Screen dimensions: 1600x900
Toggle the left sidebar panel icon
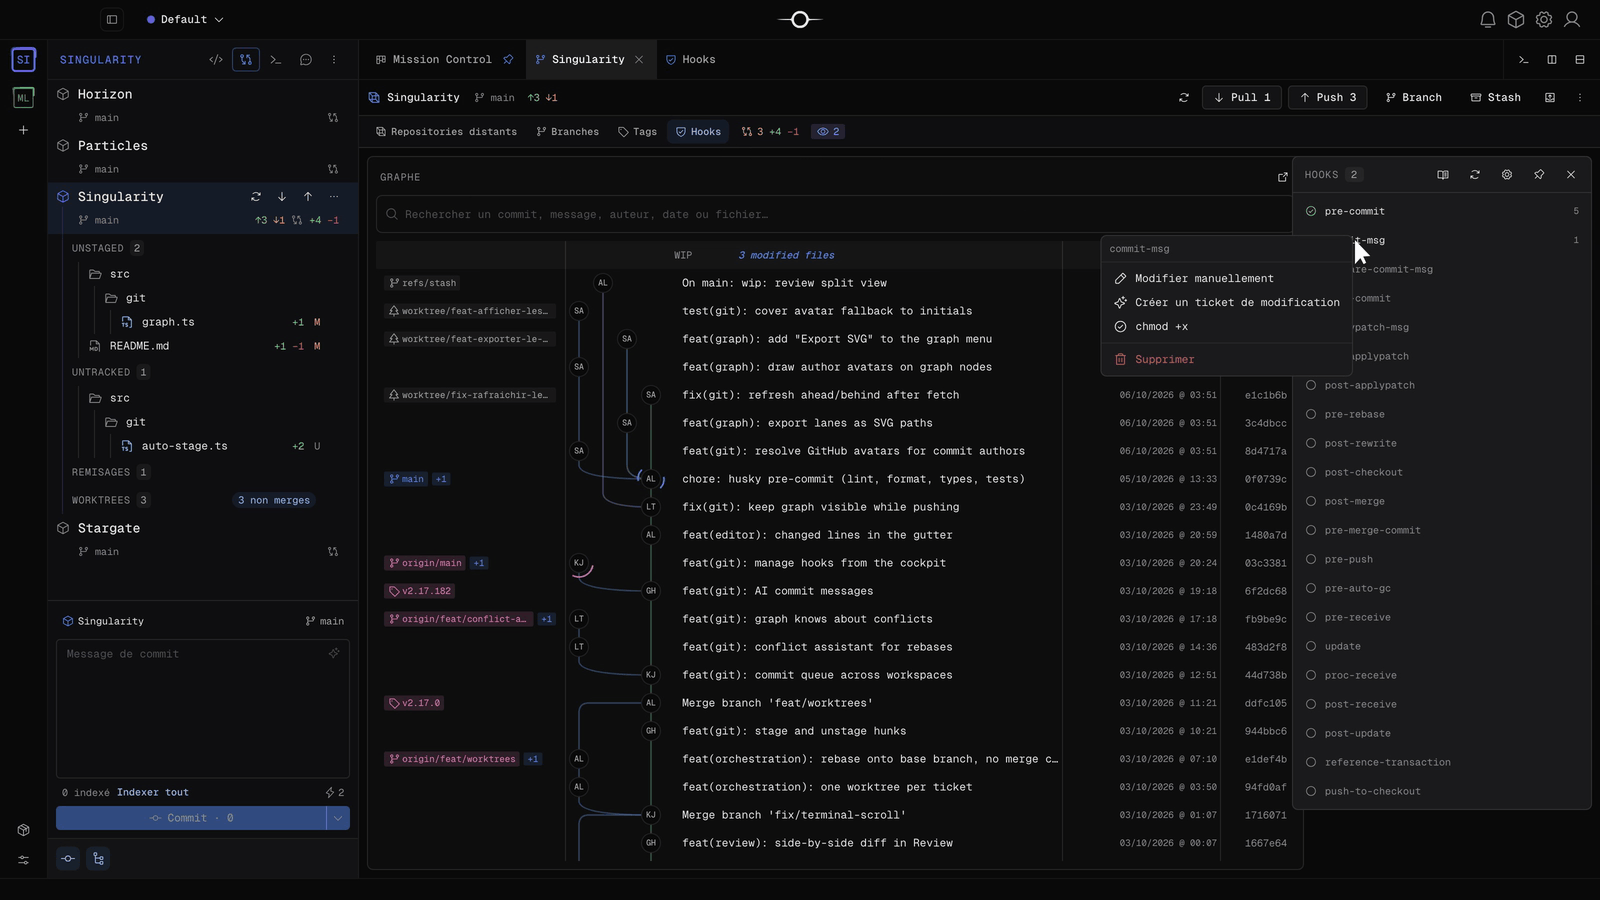pyautogui.click(x=112, y=19)
